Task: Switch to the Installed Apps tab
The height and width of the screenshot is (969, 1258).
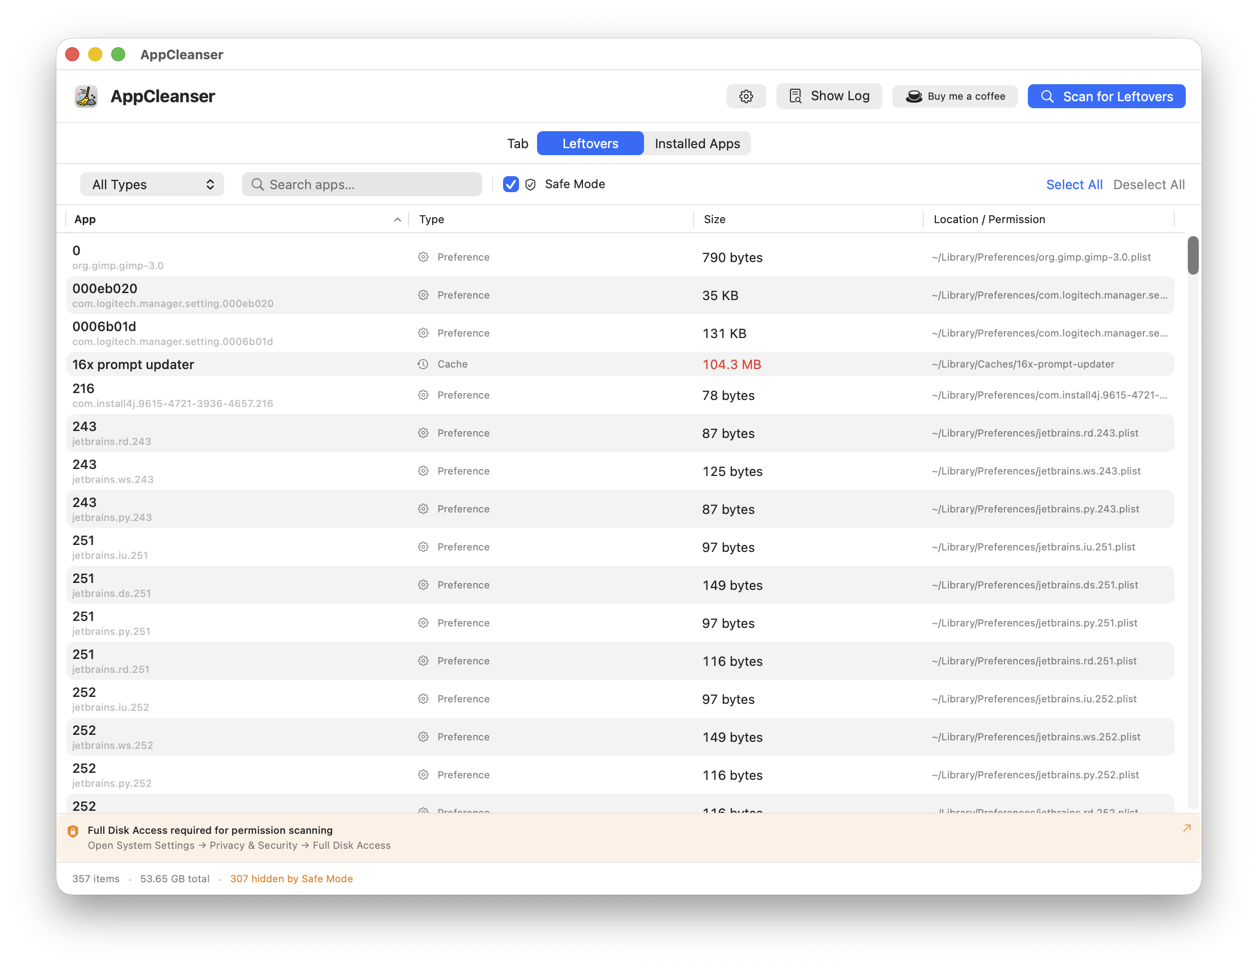Action: coord(697,144)
